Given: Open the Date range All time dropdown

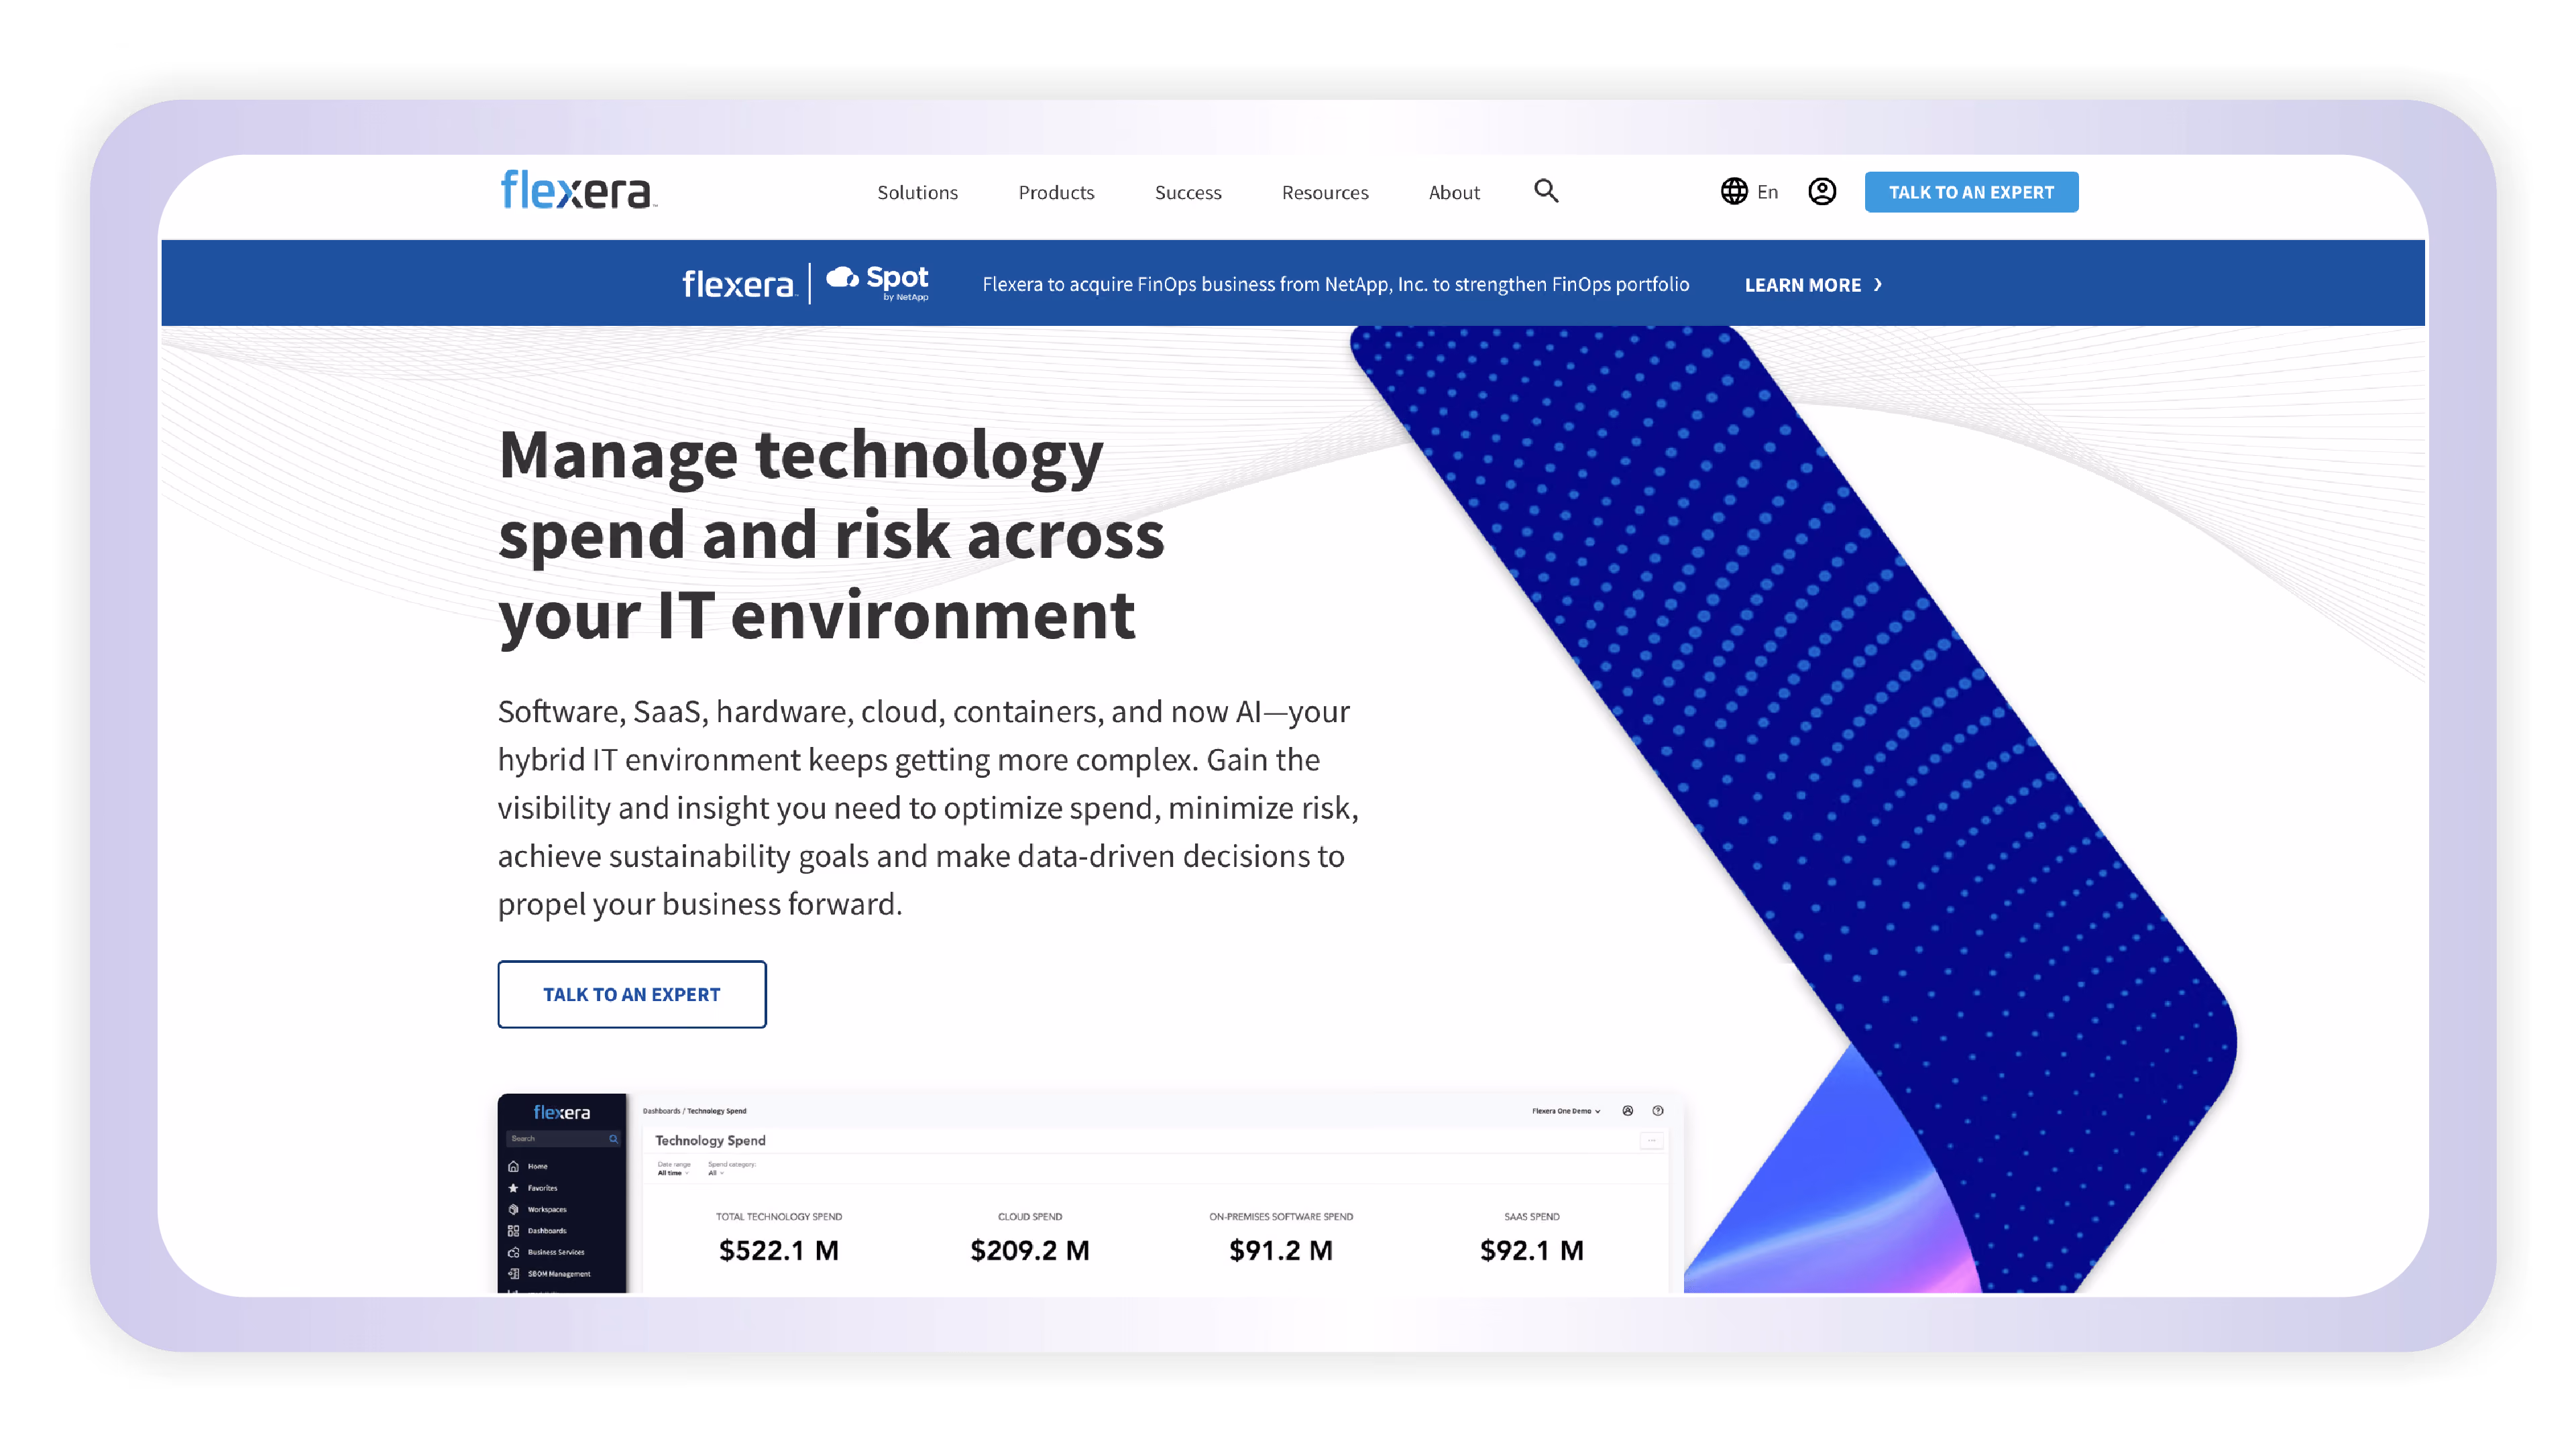Looking at the screenshot, I should click(673, 1173).
